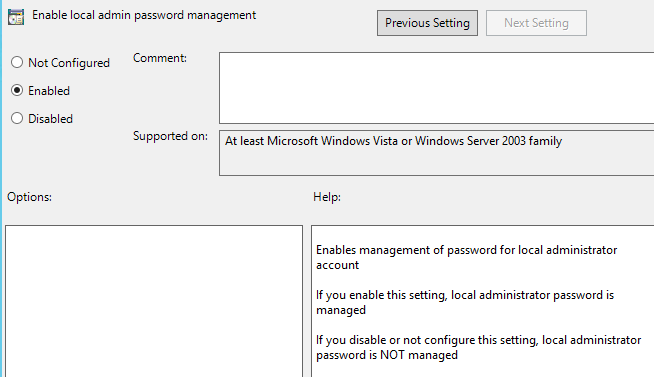This screenshot has height=377, width=654.
Task: Click the Comment label
Action: [x=160, y=58]
